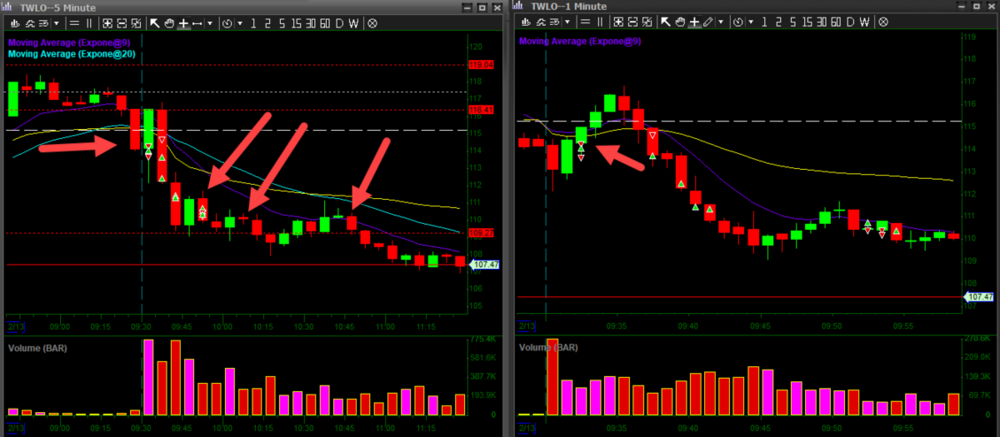Switch 5 Minute chart to Weekly (W) timeframe
Viewport: 1000px width, 437px height.
pos(355,22)
